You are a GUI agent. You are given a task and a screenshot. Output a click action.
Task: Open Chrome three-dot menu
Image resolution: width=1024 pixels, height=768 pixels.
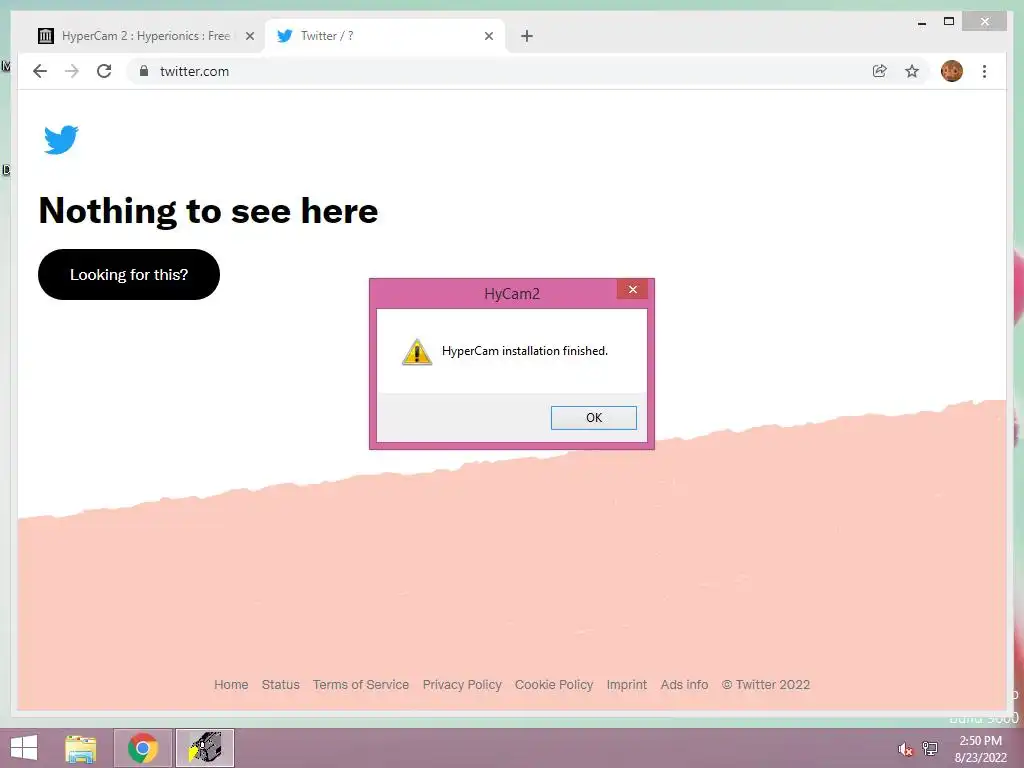(x=984, y=71)
